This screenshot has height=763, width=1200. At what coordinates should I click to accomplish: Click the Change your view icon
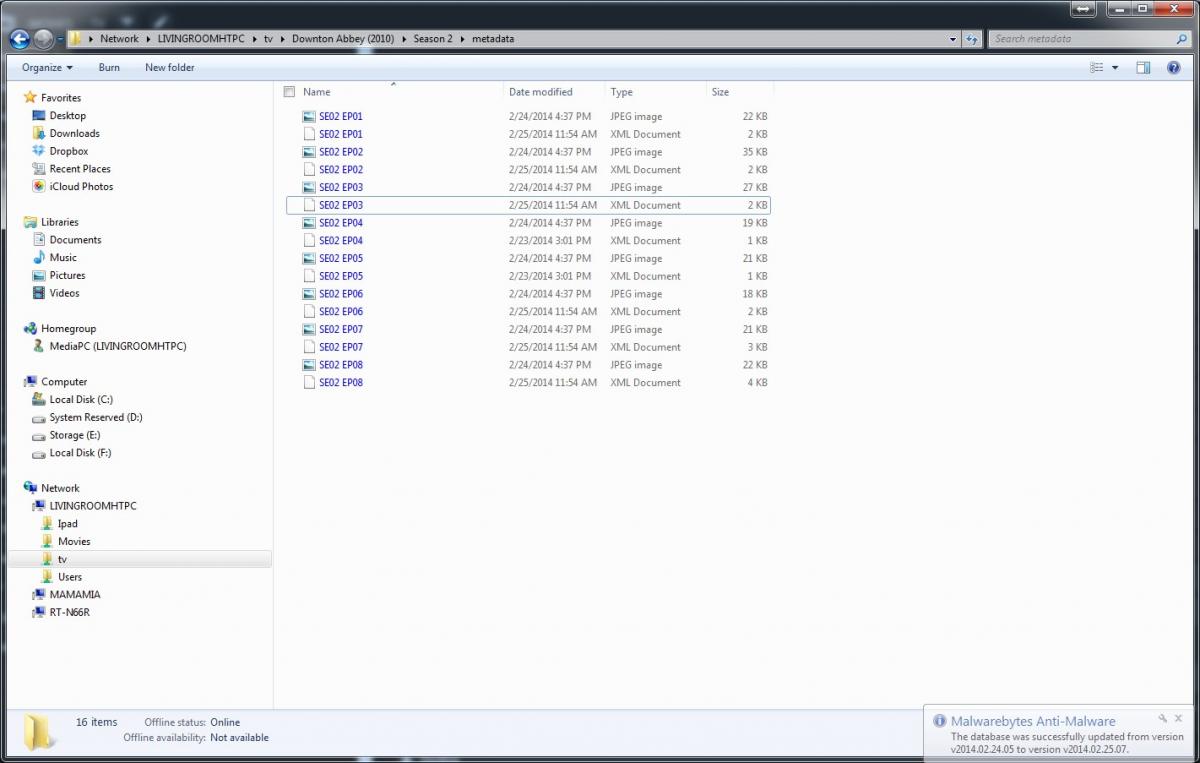pos(1097,67)
